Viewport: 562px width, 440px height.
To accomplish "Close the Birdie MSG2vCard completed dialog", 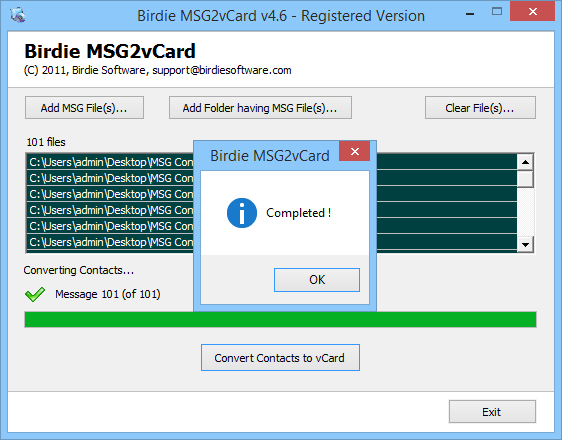I will point(354,151).
